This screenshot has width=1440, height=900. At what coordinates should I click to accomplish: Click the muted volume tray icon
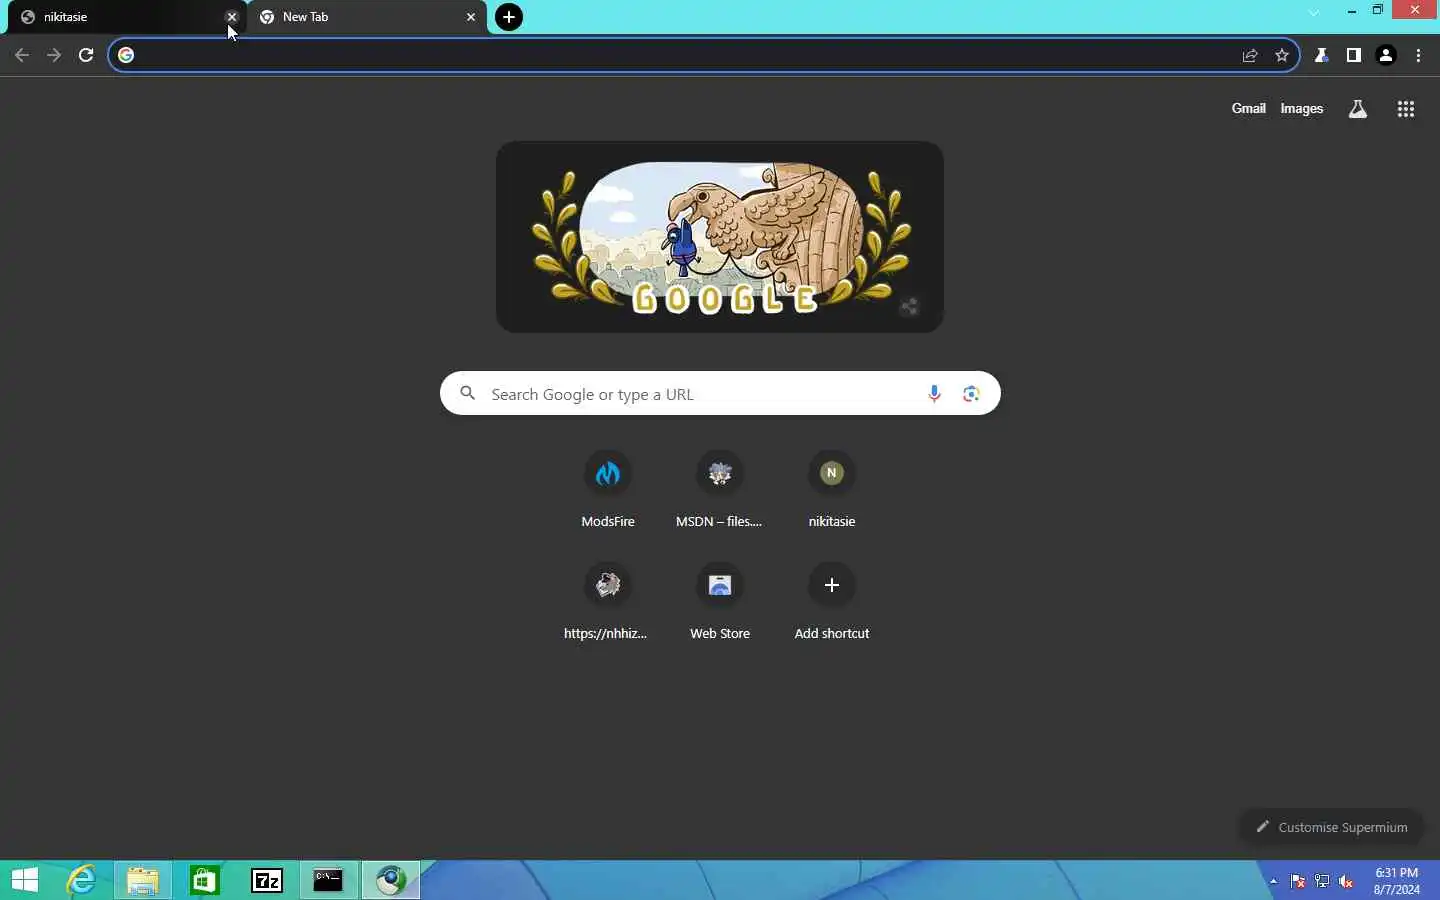pos(1346,881)
